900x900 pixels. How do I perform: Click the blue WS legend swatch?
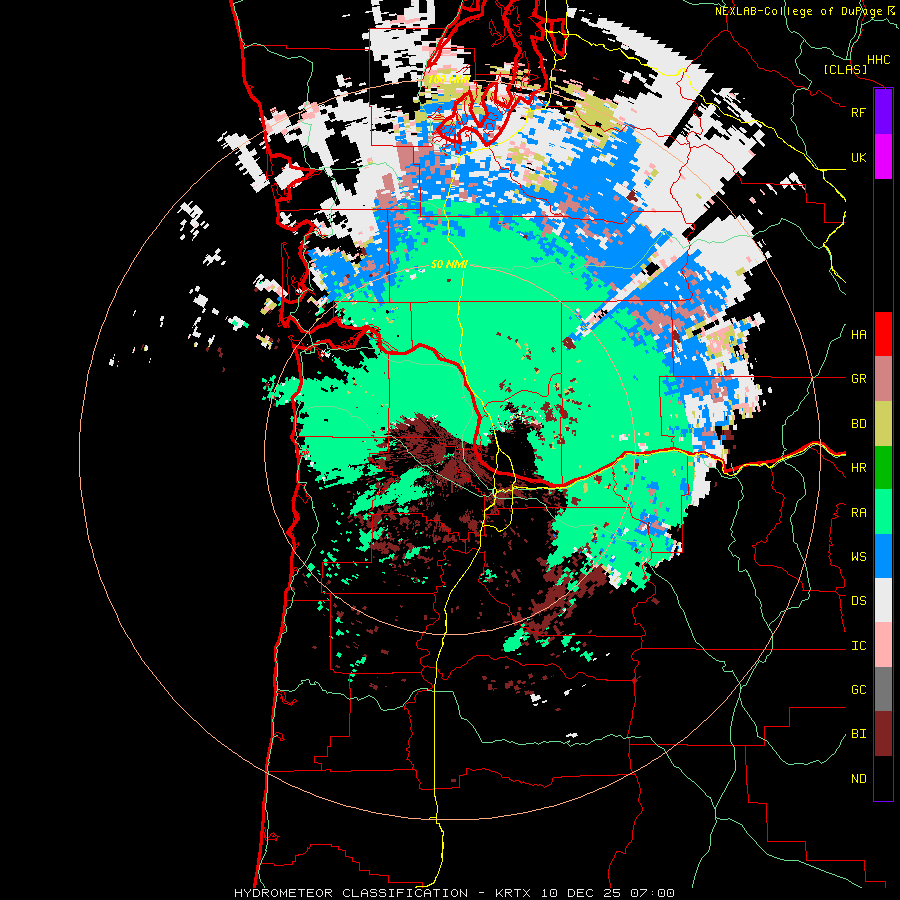[883, 556]
